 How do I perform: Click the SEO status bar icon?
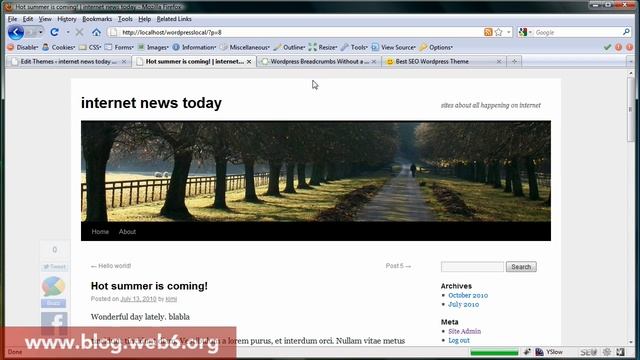588,352
